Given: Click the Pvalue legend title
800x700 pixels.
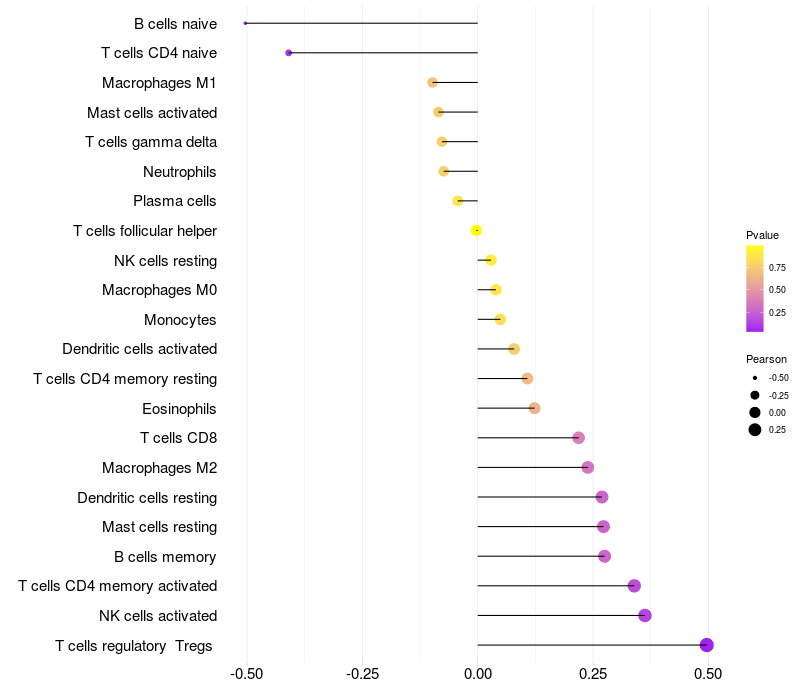Looking at the screenshot, I should tap(762, 235).
